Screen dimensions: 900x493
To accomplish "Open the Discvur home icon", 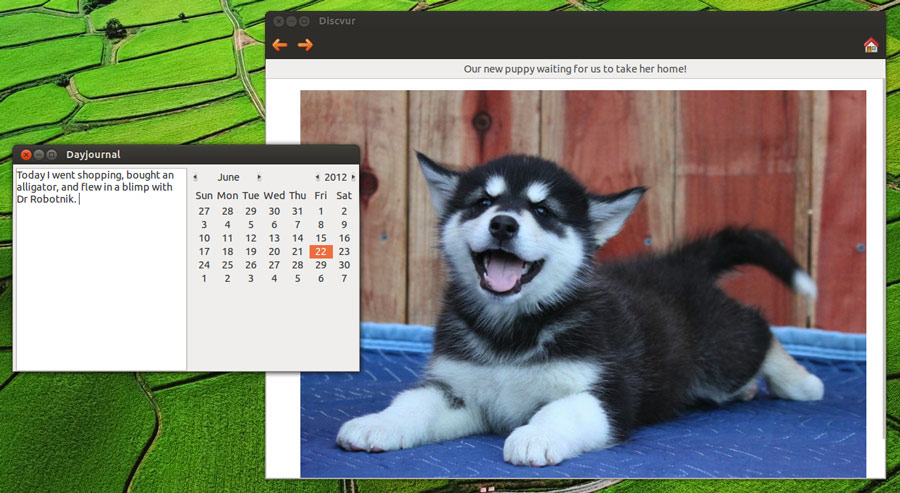I will coord(870,45).
